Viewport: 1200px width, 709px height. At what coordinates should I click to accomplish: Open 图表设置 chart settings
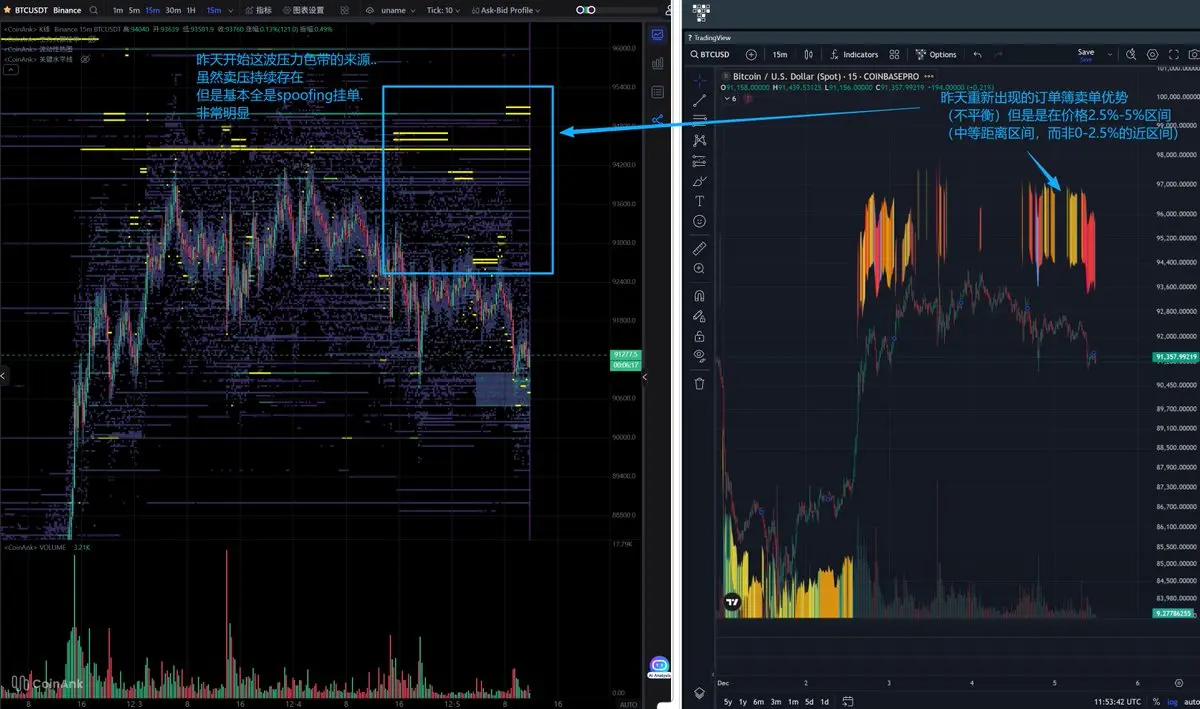click(306, 10)
